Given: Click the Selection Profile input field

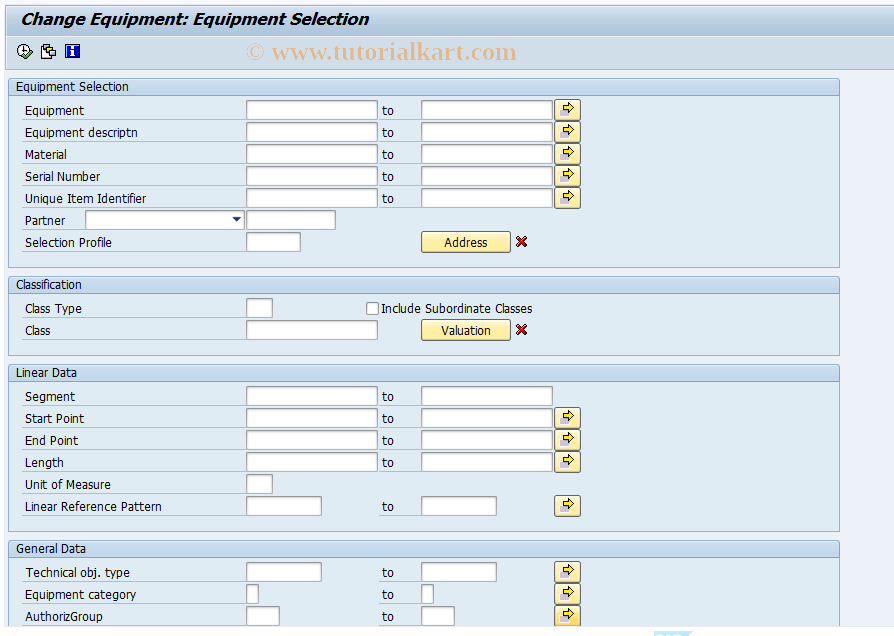Looking at the screenshot, I should (272, 241).
